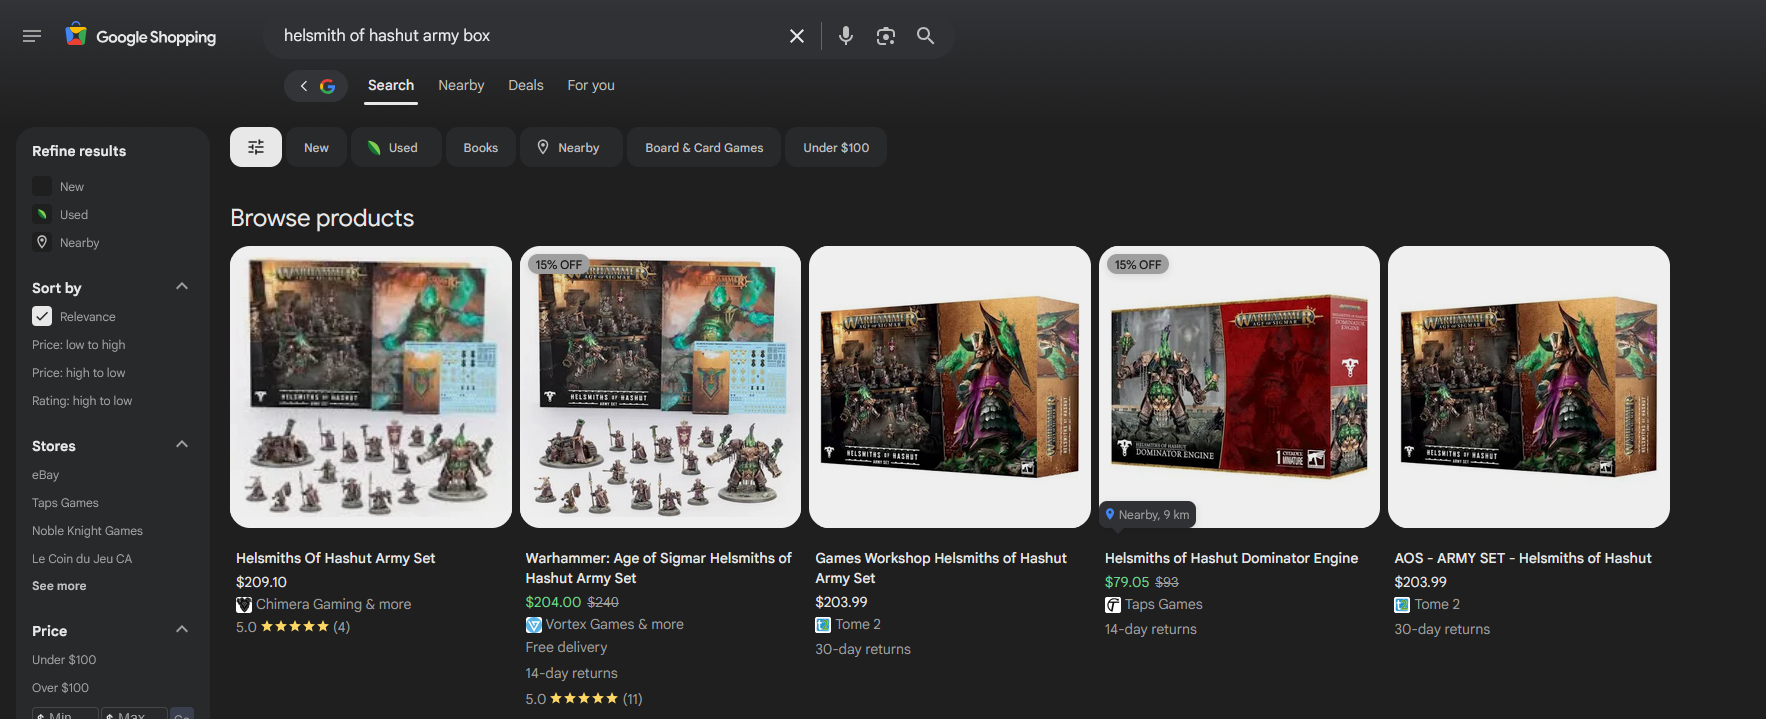1766x719 pixels.
Task: Select Over $100 price option
Action: [60, 687]
